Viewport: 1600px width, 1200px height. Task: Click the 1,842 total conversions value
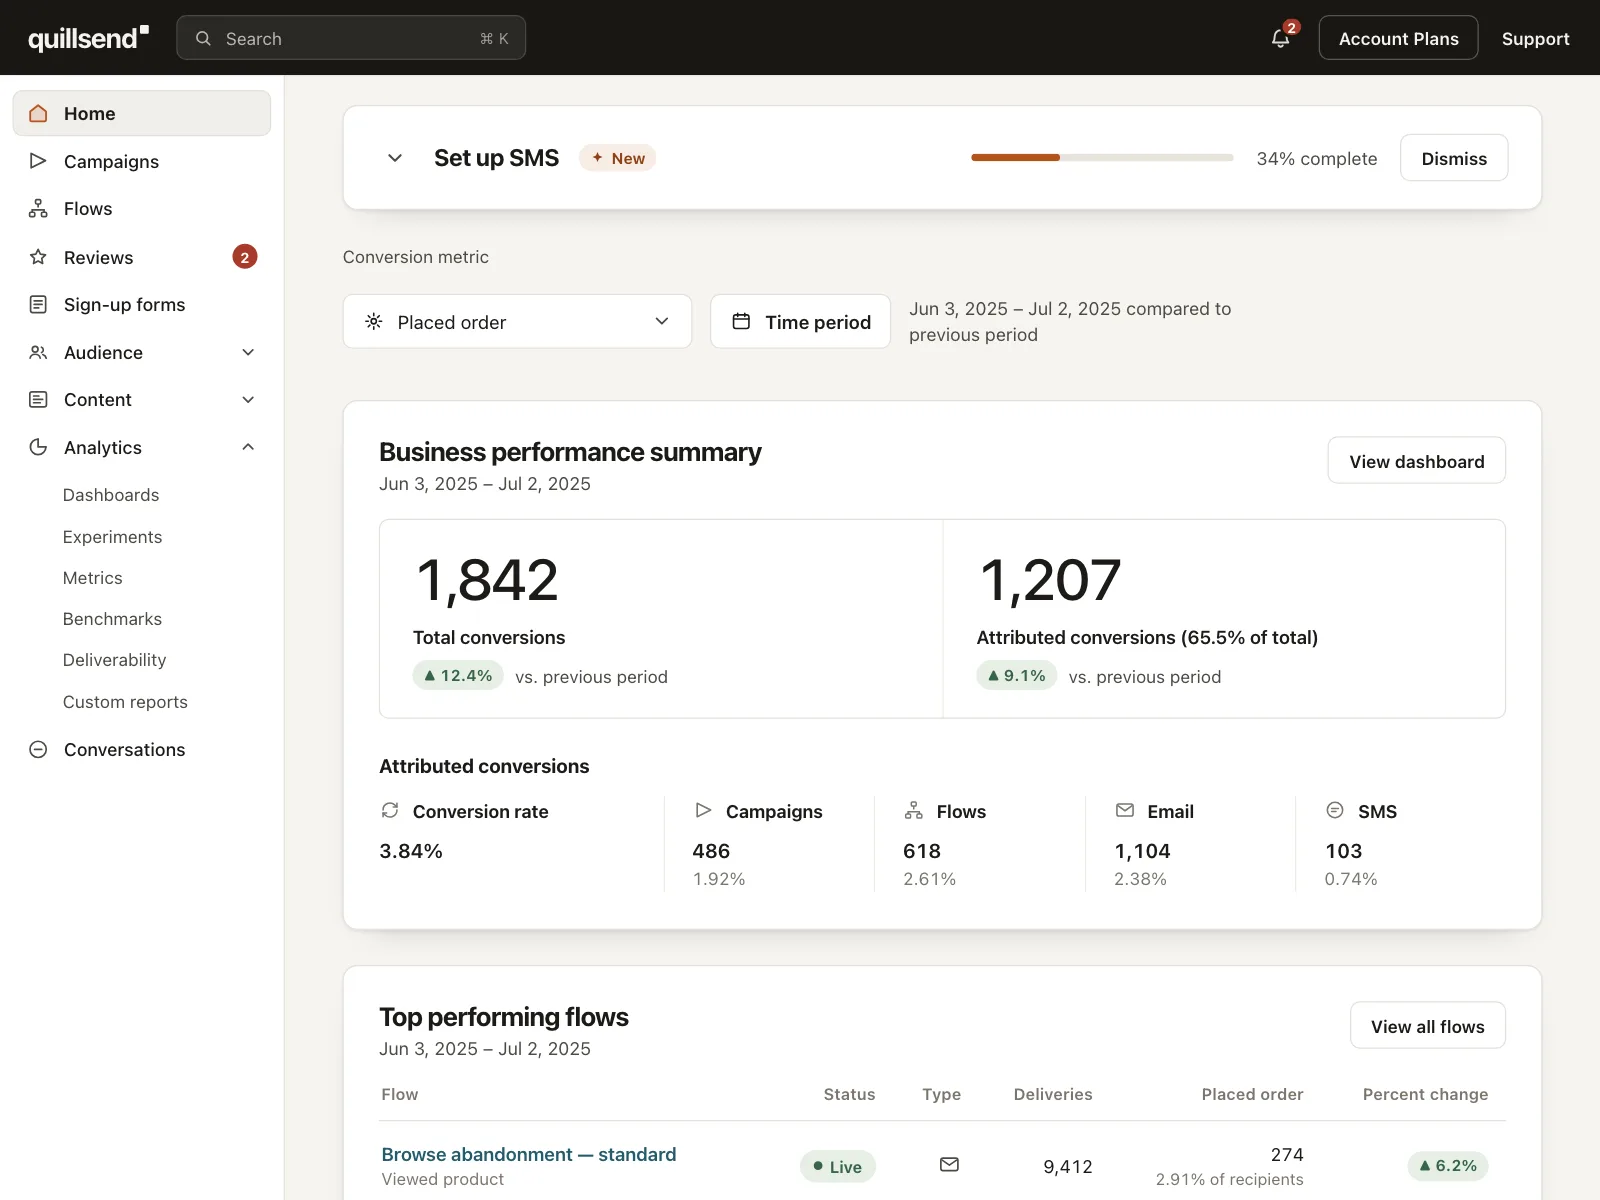pyautogui.click(x=487, y=580)
